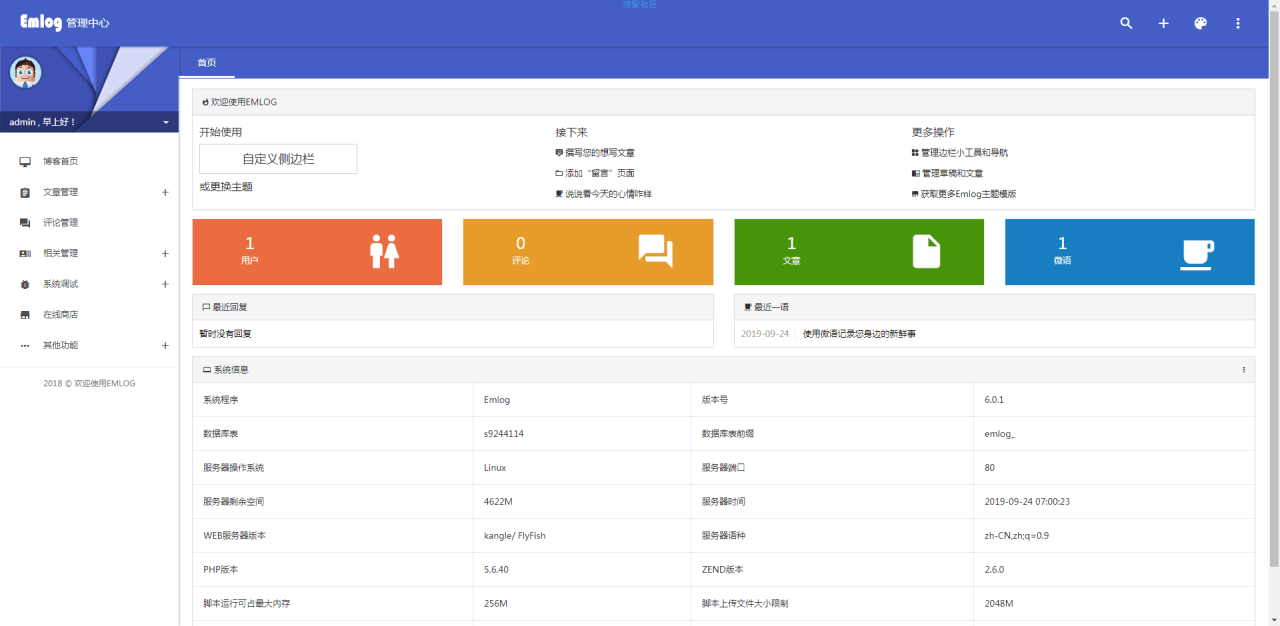
Task: Click the users count card icon
Action: (x=384, y=252)
